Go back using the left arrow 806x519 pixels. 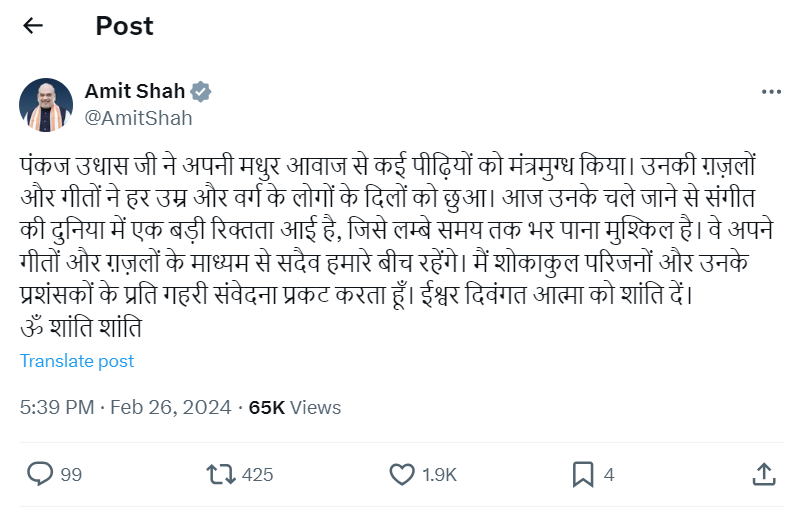pyautogui.click(x=33, y=26)
